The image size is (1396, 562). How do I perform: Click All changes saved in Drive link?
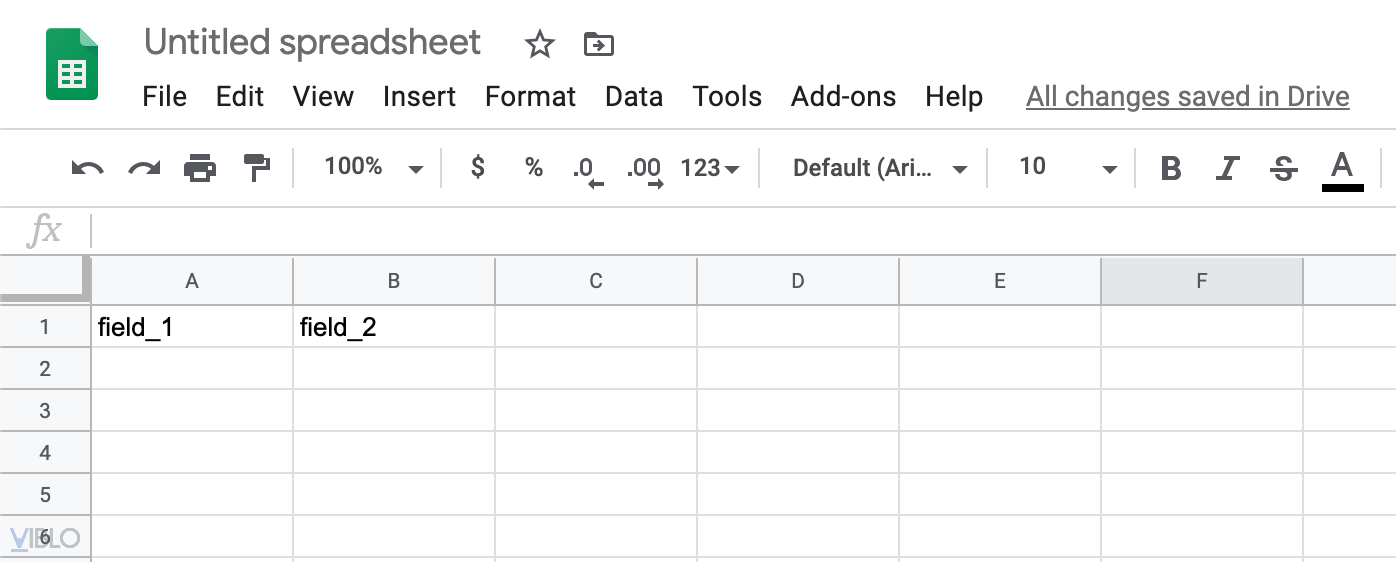(x=1187, y=97)
